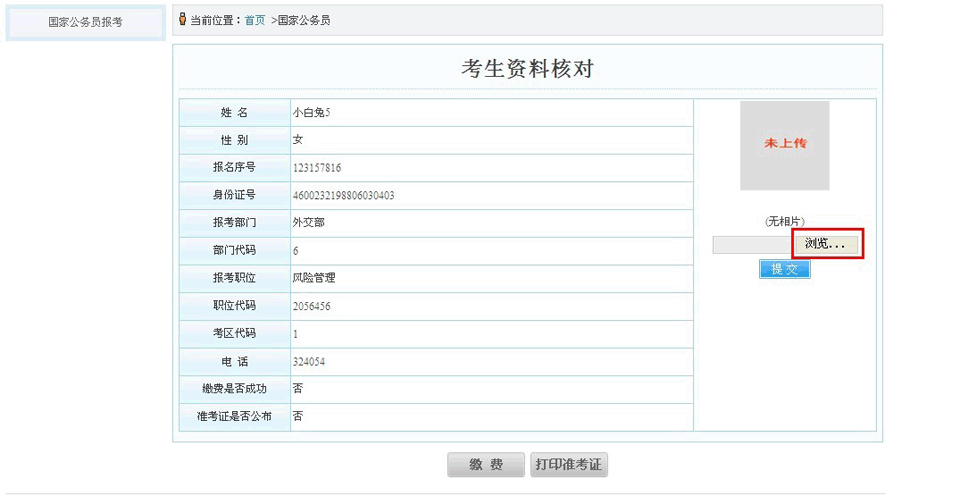Screen dimensions: 960x496
Task: Select position code 2056456
Action: [312, 306]
